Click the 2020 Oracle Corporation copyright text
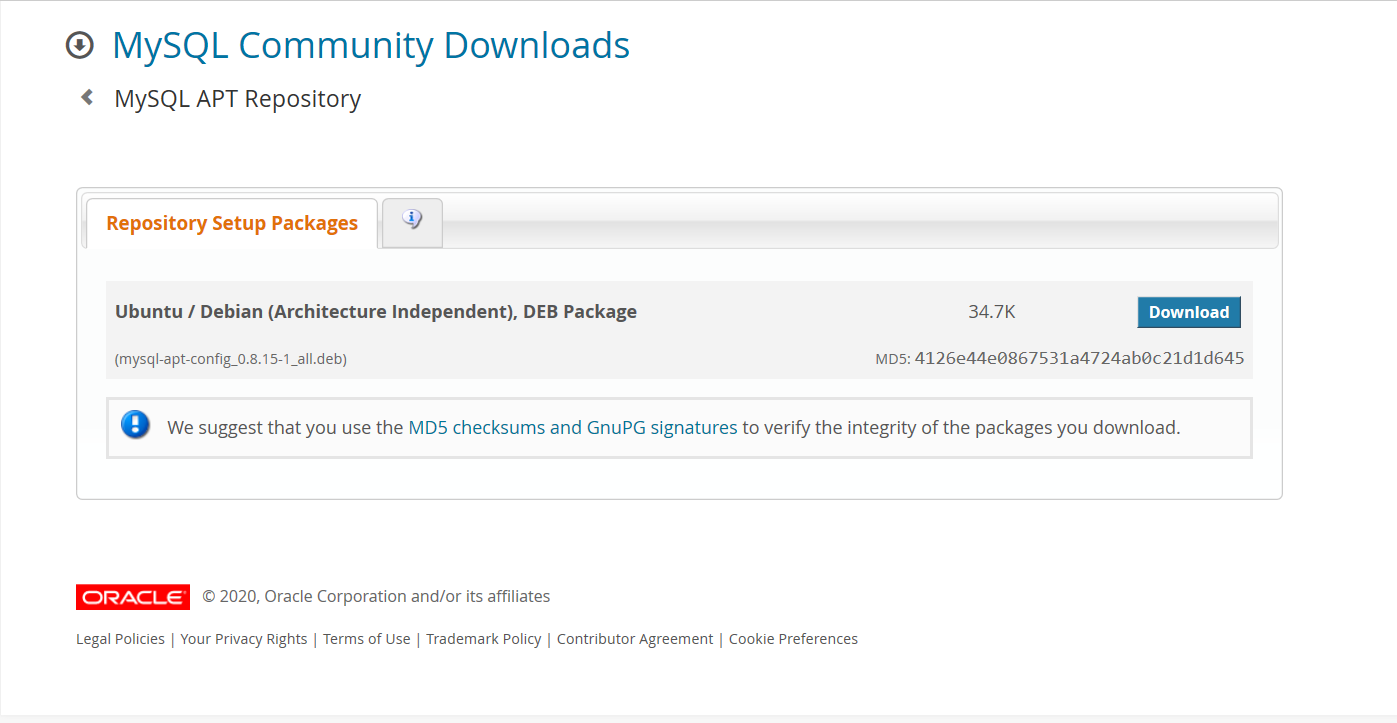Screen dimensions: 1397x723 (376, 596)
